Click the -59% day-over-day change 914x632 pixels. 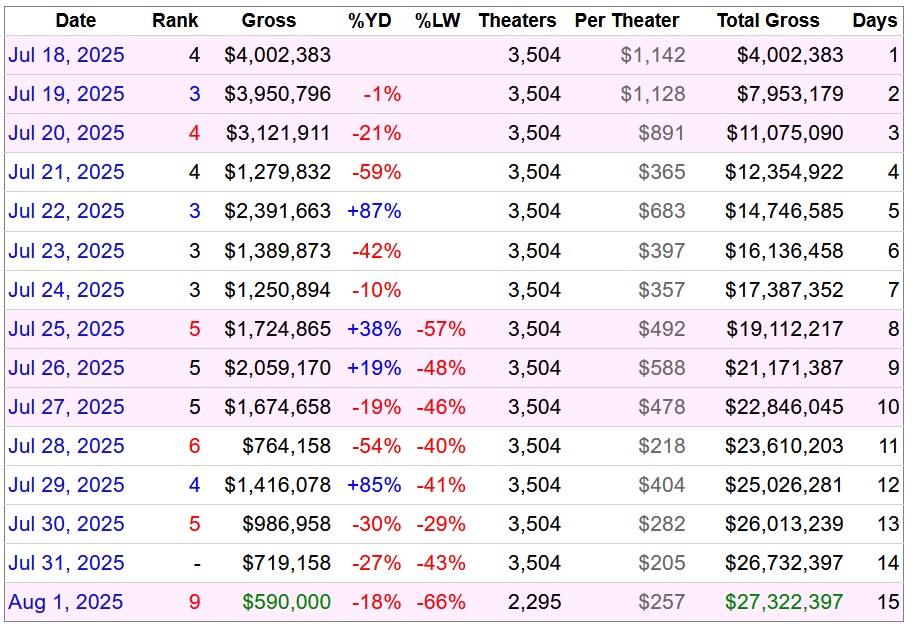pyautogui.click(x=377, y=173)
